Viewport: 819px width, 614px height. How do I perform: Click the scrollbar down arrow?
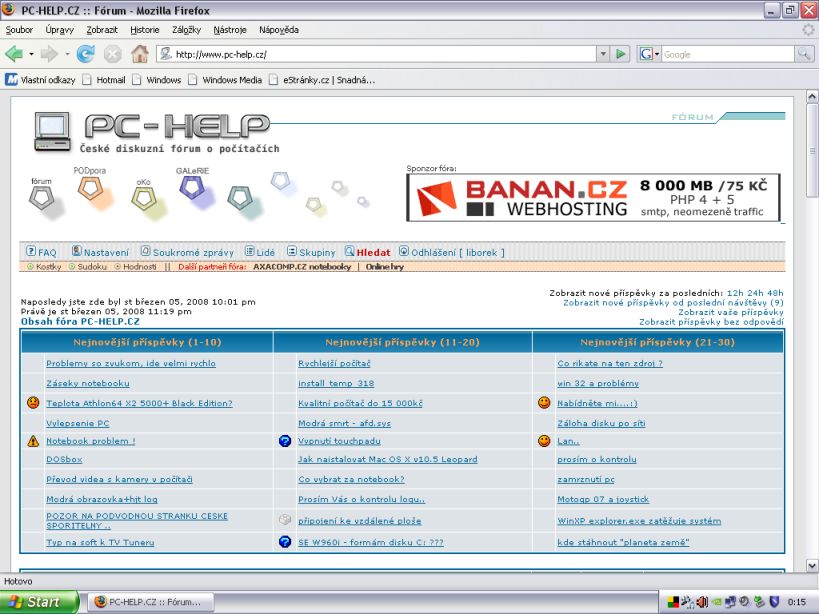coord(812,565)
